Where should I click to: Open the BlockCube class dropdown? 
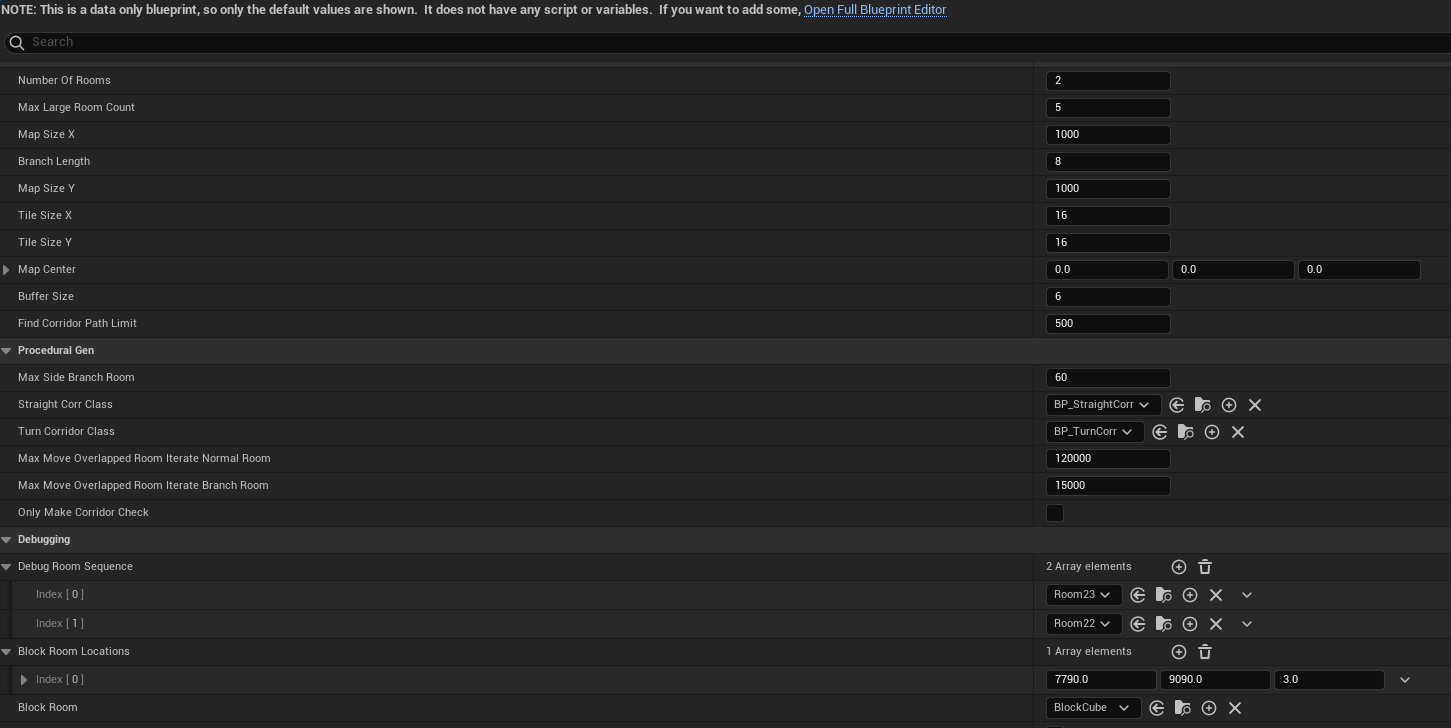pyautogui.click(x=1092, y=708)
